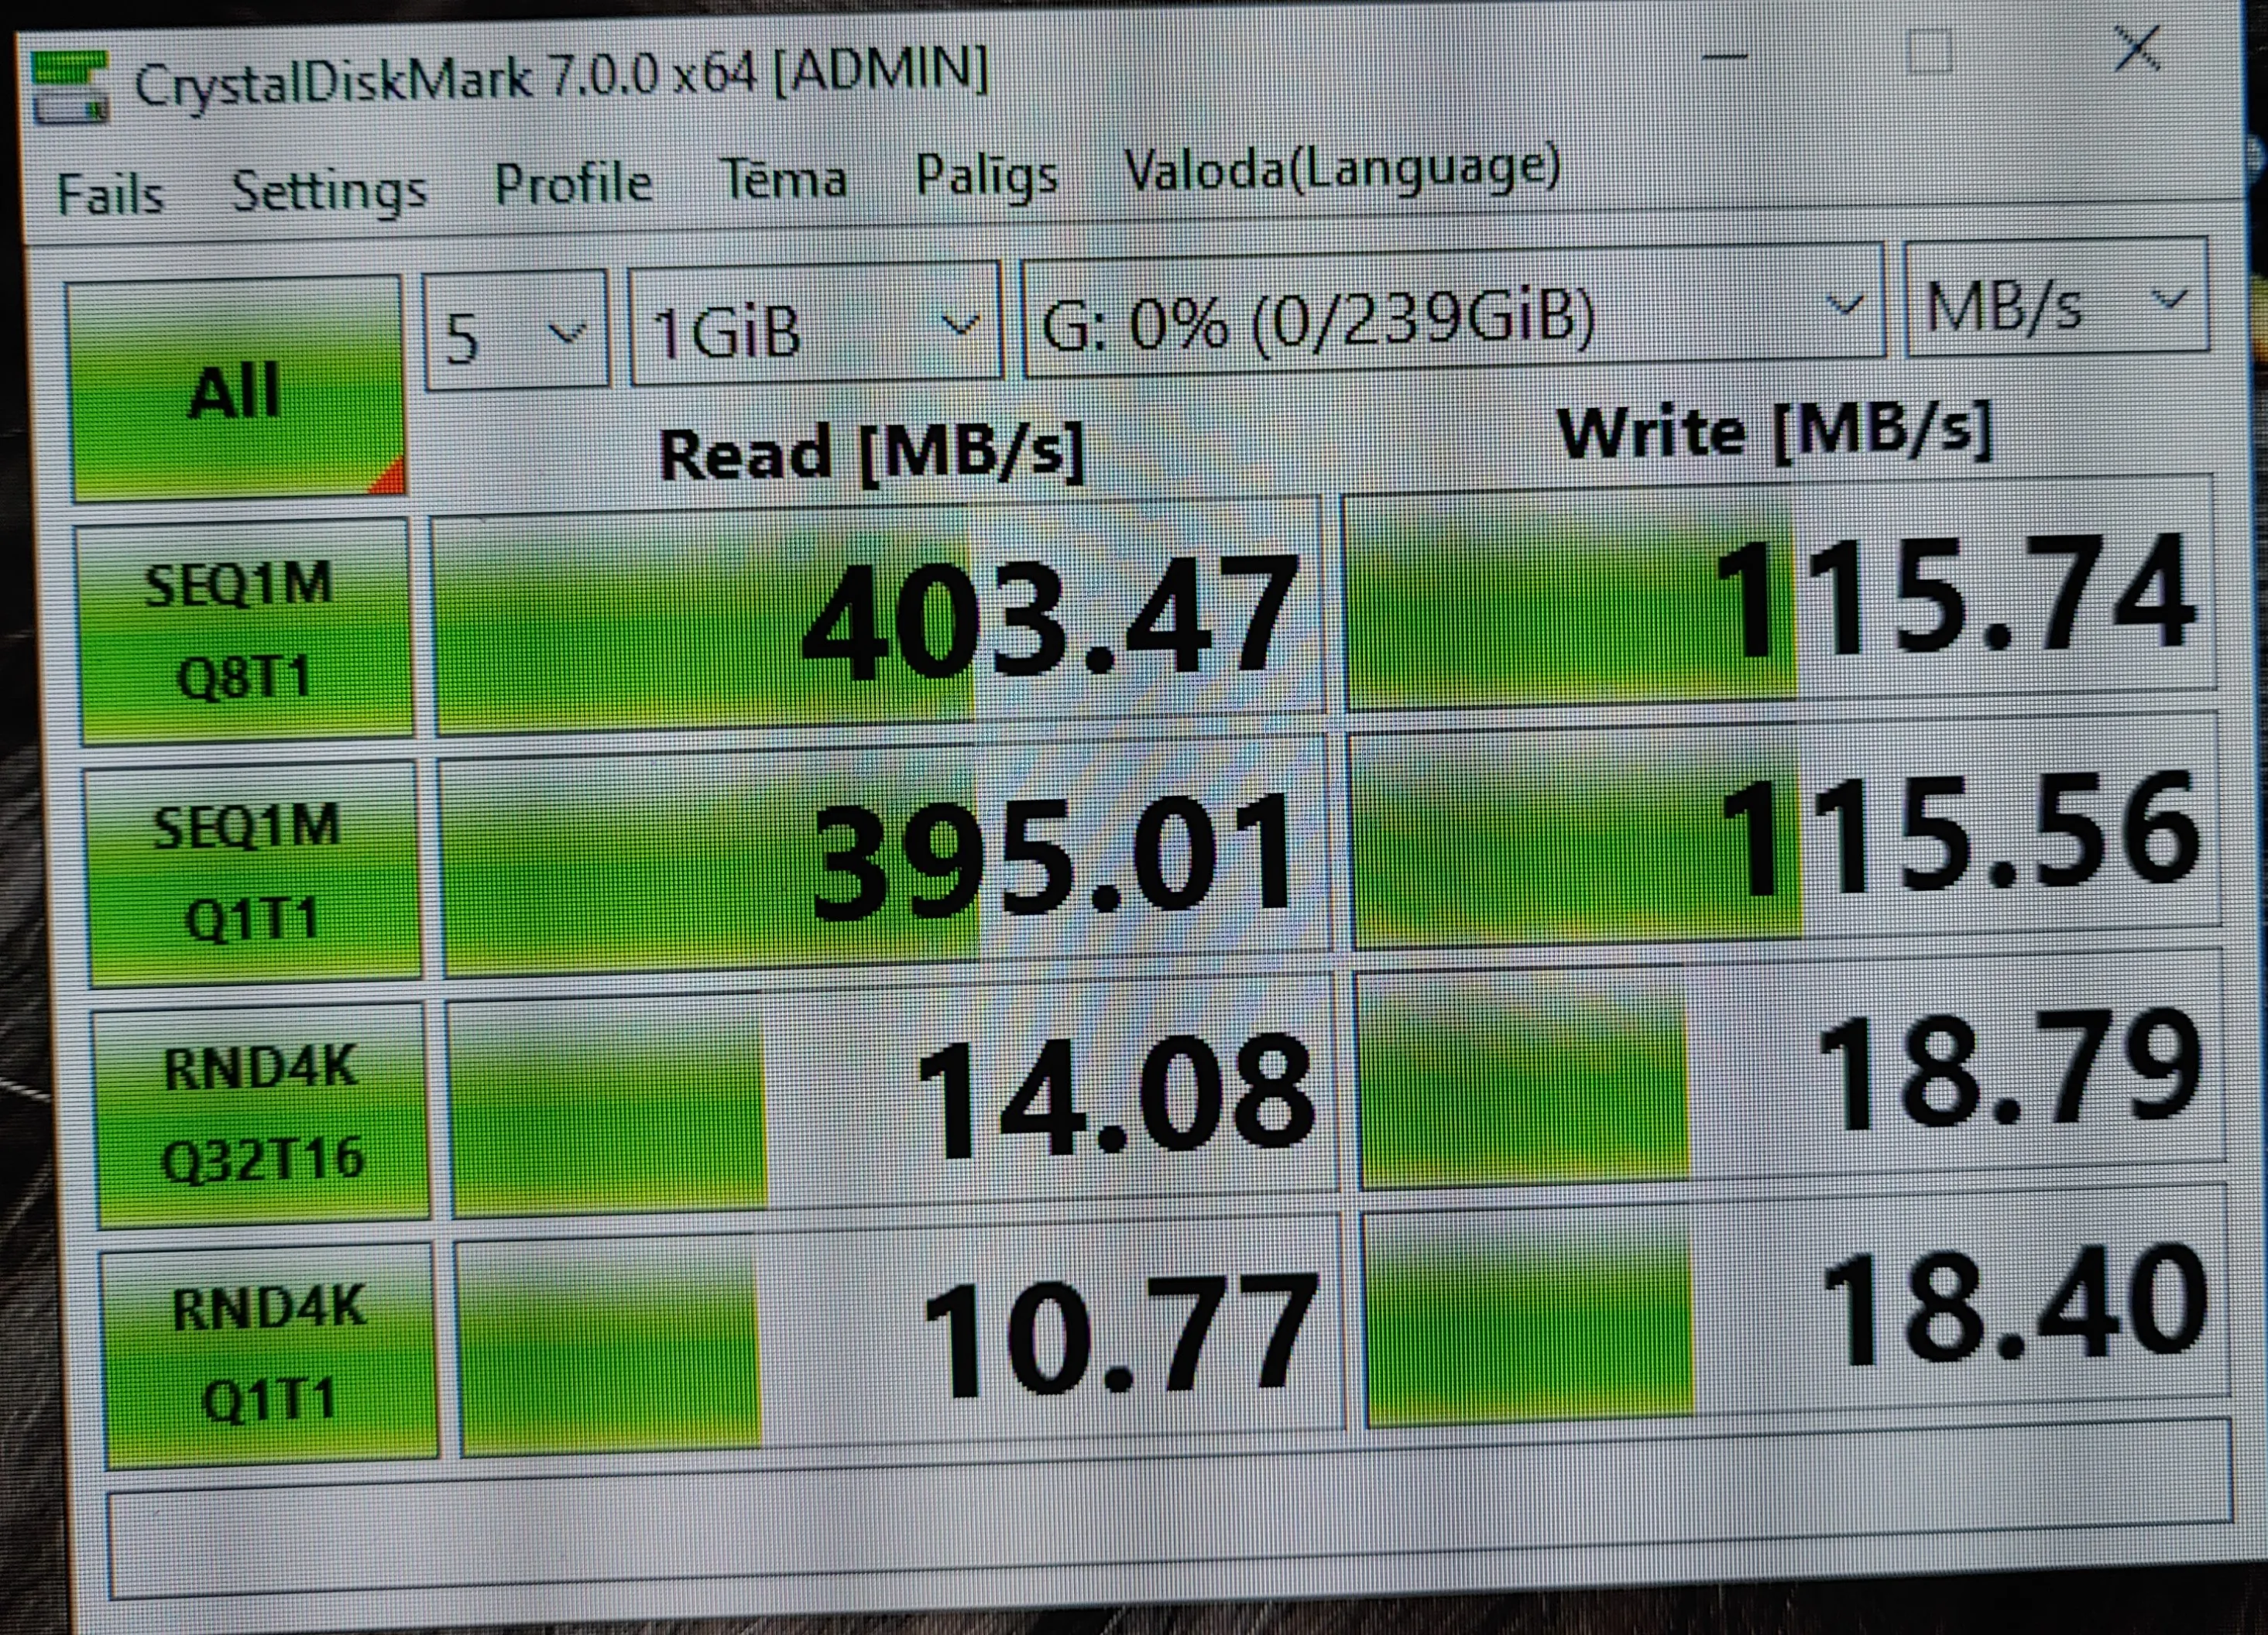
Task: Open the Settings menu
Action: [329, 189]
